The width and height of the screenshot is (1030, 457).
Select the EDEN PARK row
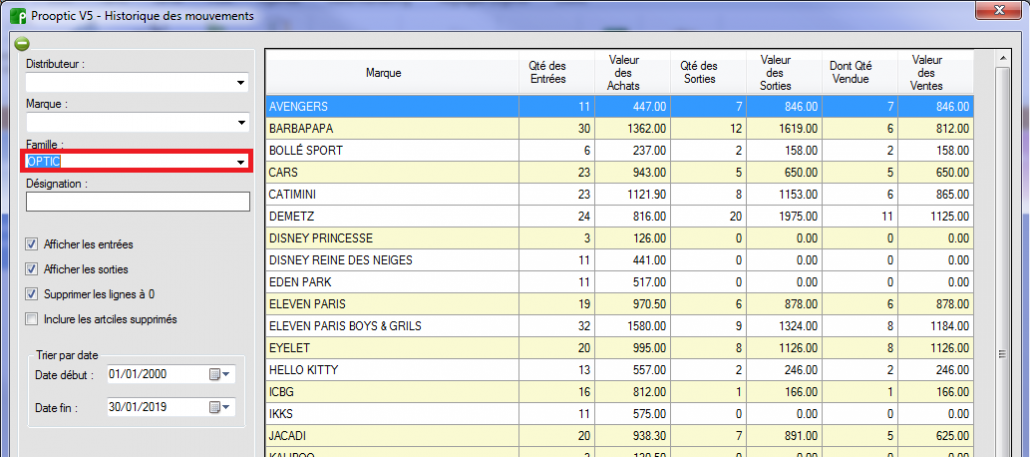[619, 282]
